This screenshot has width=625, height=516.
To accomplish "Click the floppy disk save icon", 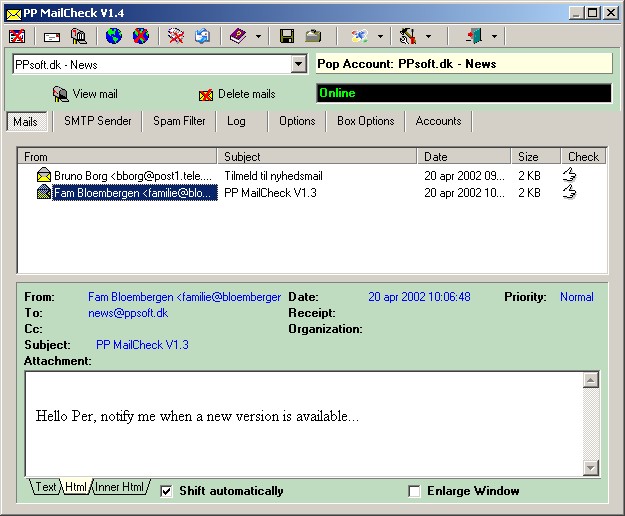I will pyautogui.click(x=287, y=36).
